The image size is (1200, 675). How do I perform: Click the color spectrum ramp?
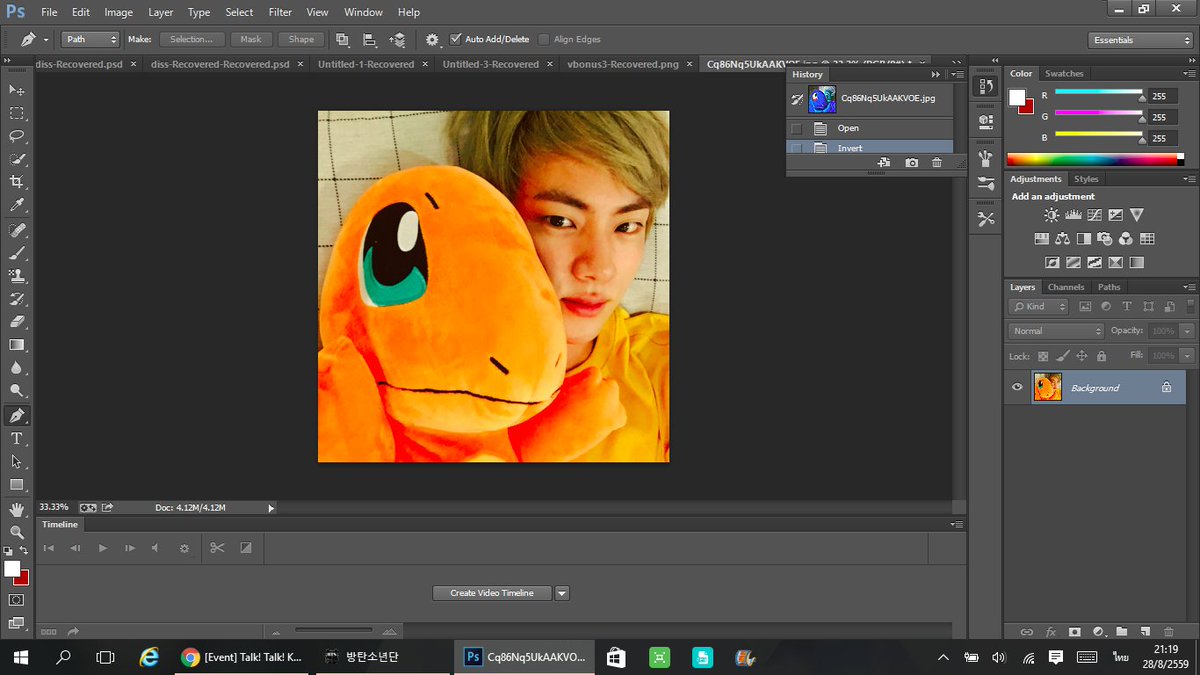pos(1095,159)
